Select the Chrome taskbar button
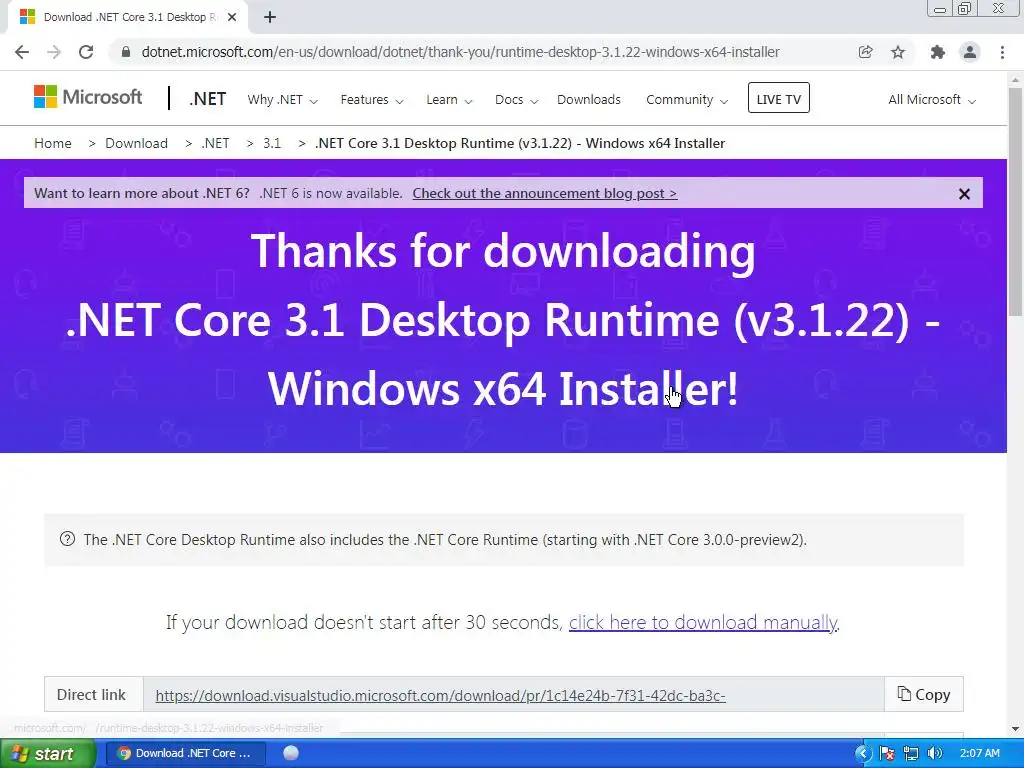Image resolution: width=1024 pixels, height=768 pixels. tap(185, 754)
